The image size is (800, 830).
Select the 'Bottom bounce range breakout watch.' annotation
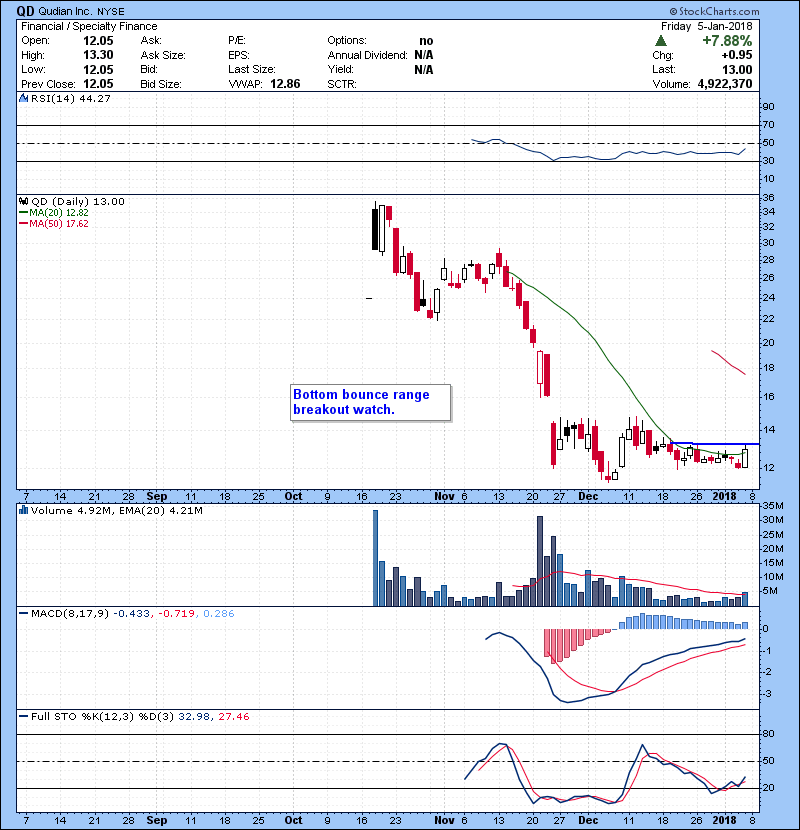pyautogui.click(x=371, y=402)
